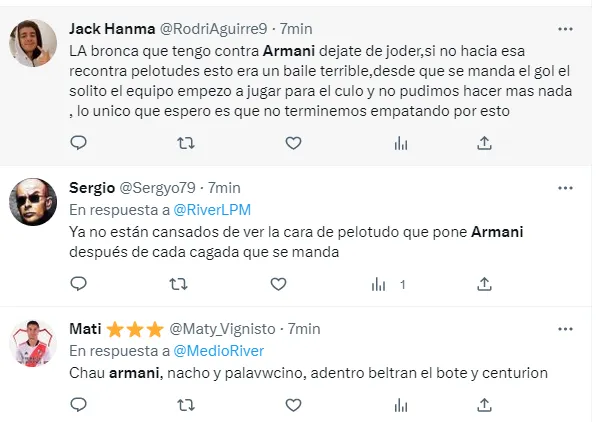Viewport: 611px width, 422px height.
Task: Share Mati's tweet
Action: (484, 405)
